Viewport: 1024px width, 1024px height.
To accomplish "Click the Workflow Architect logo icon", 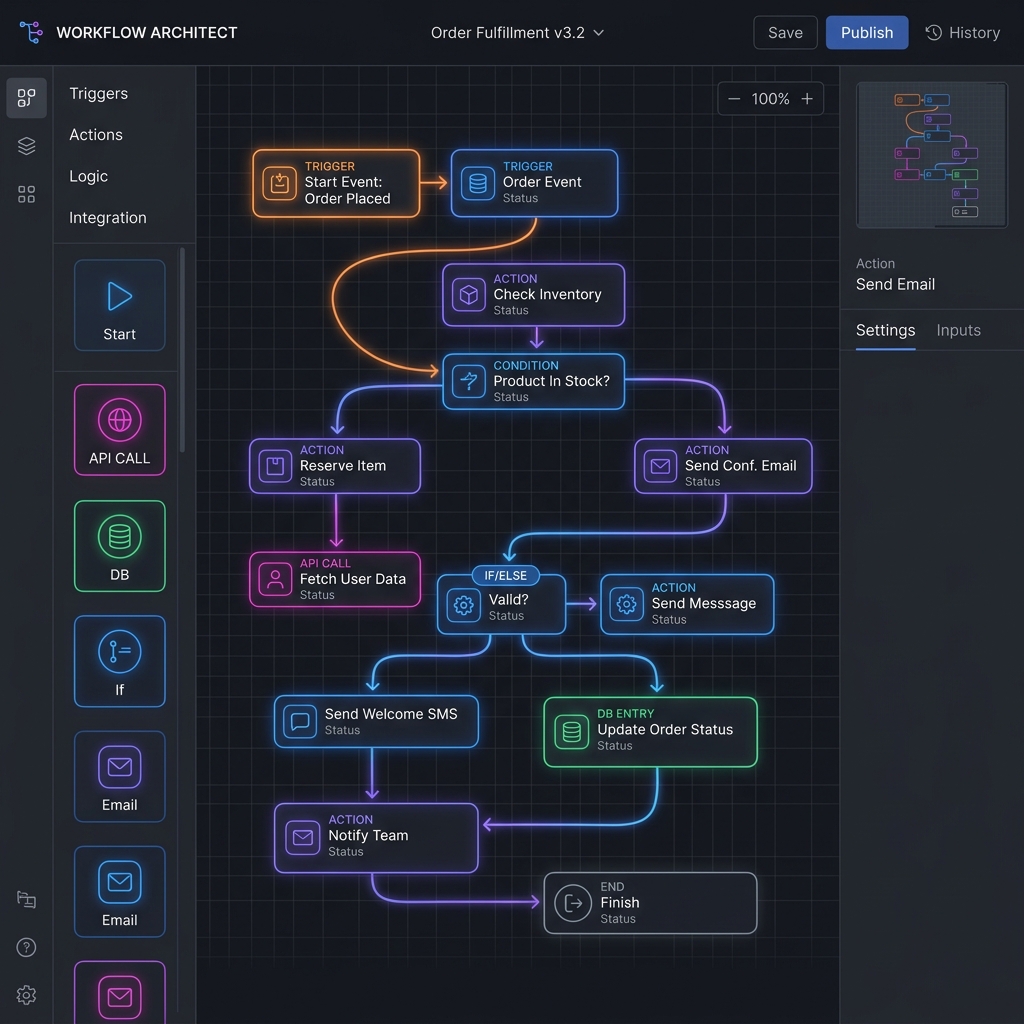I will (x=31, y=32).
